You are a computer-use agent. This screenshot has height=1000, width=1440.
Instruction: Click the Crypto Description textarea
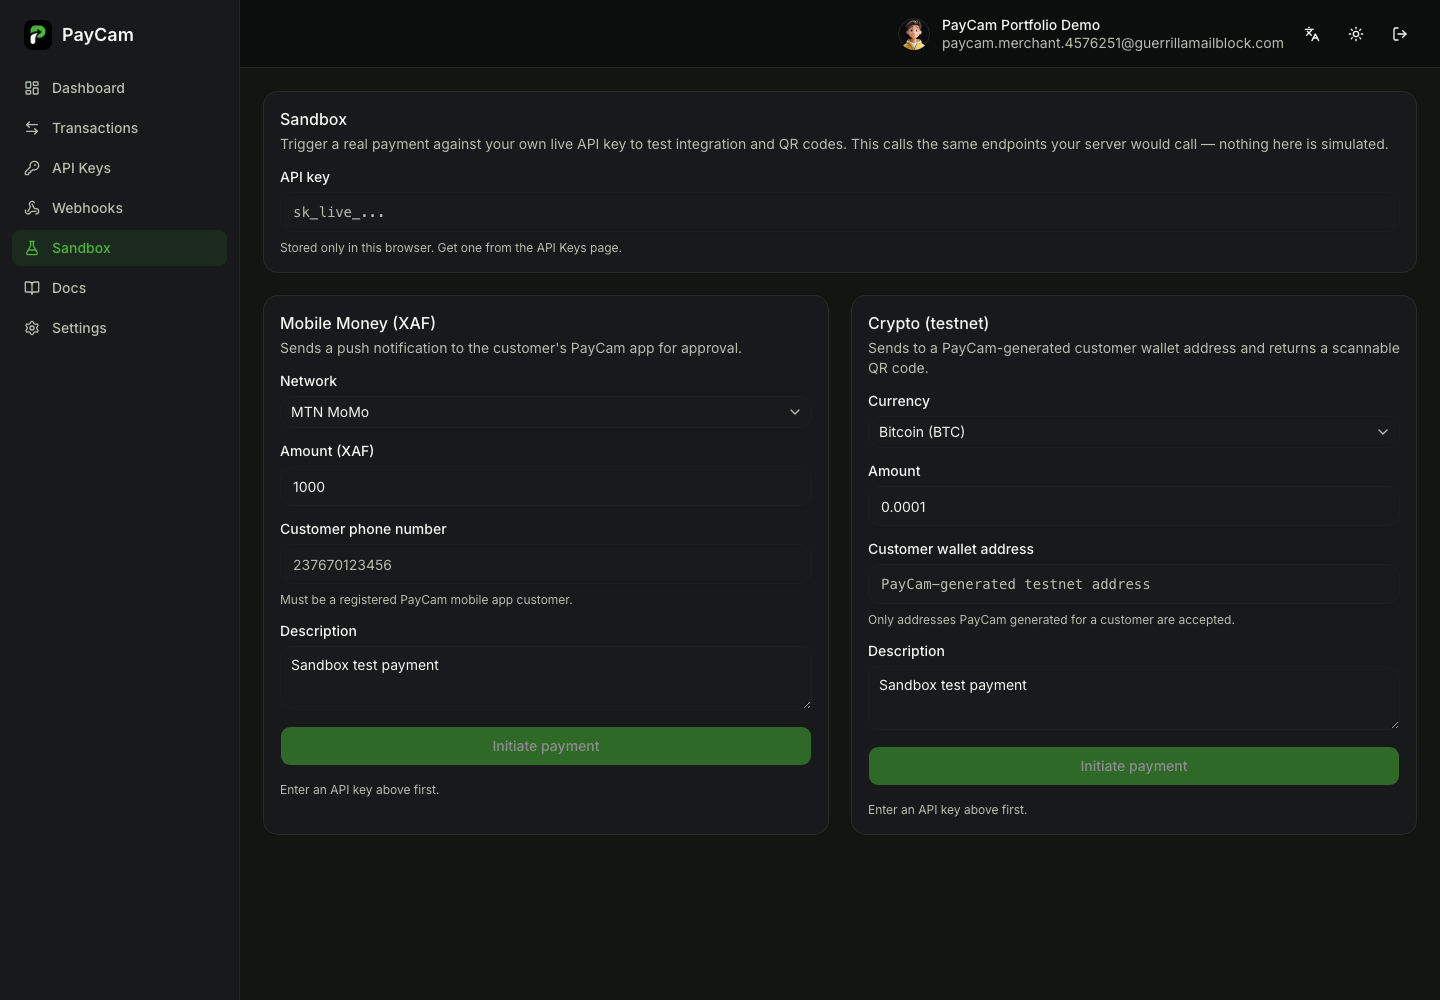tap(1134, 698)
